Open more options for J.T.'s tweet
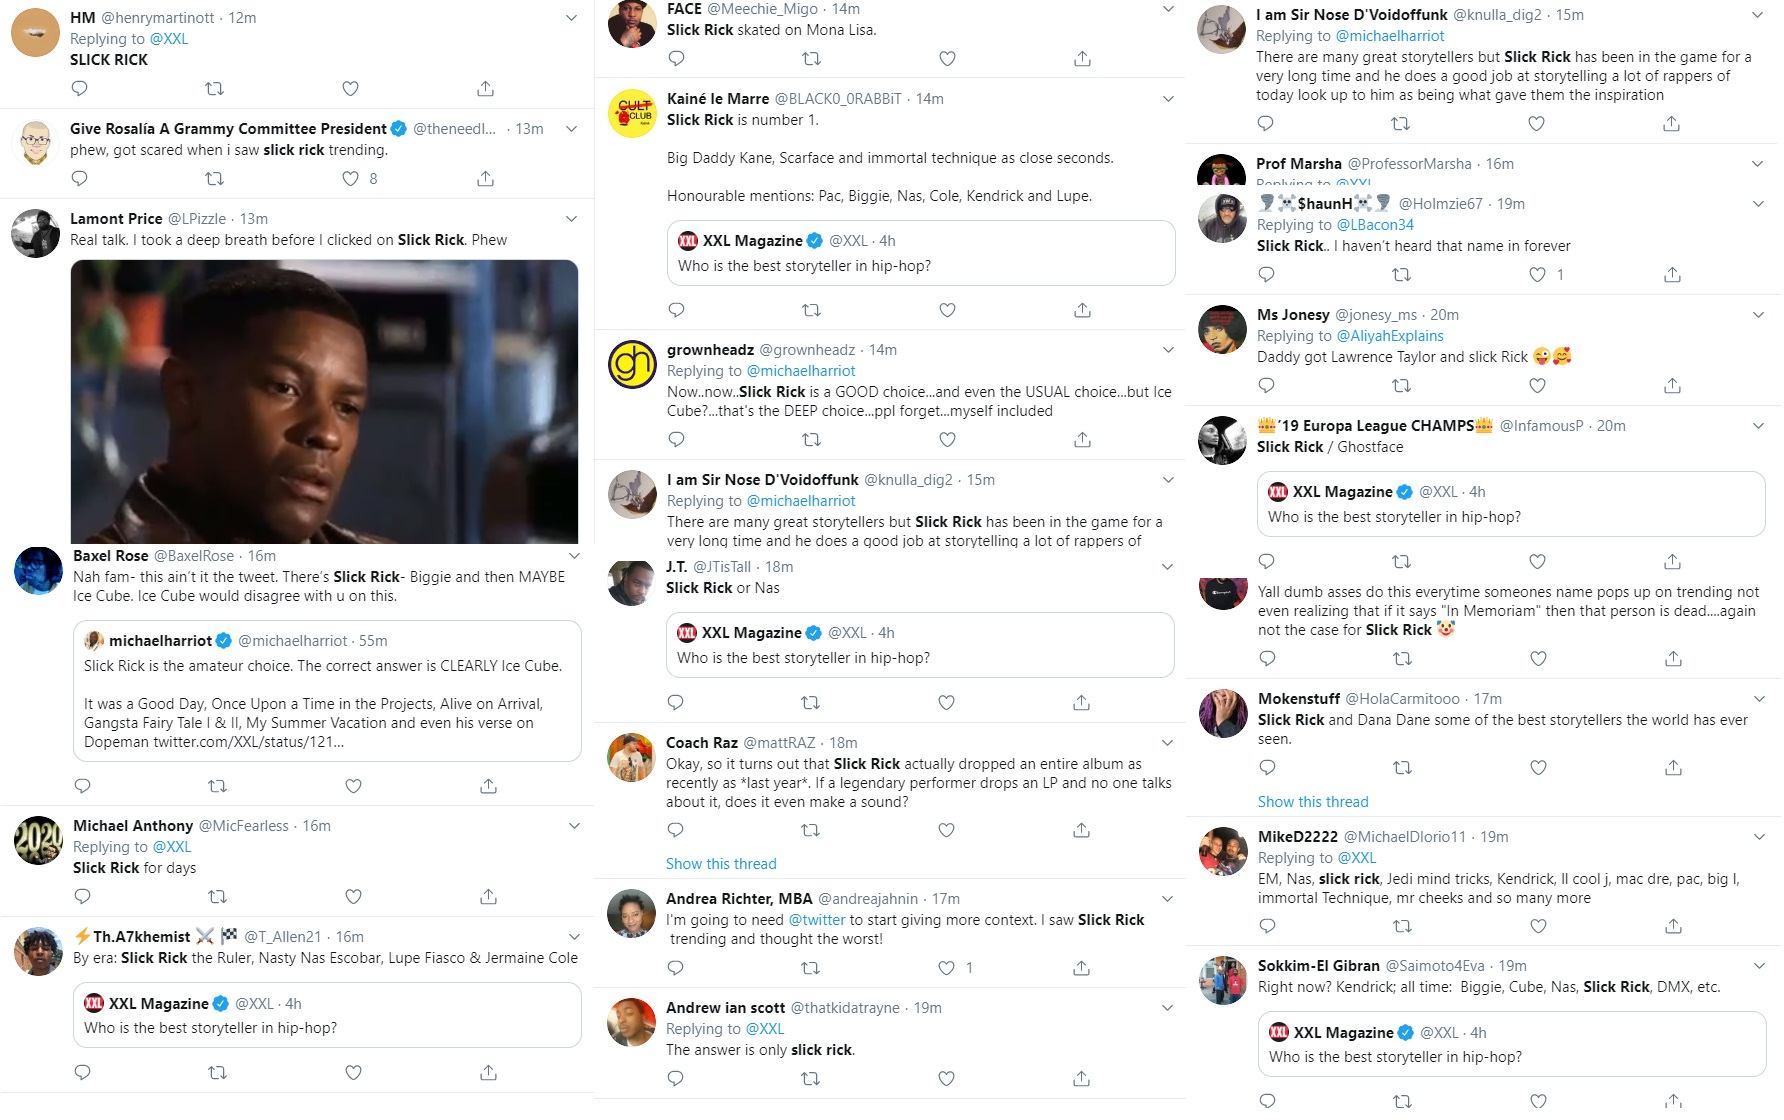The width and height of the screenshot is (1784, 1120). point(1167,567)
